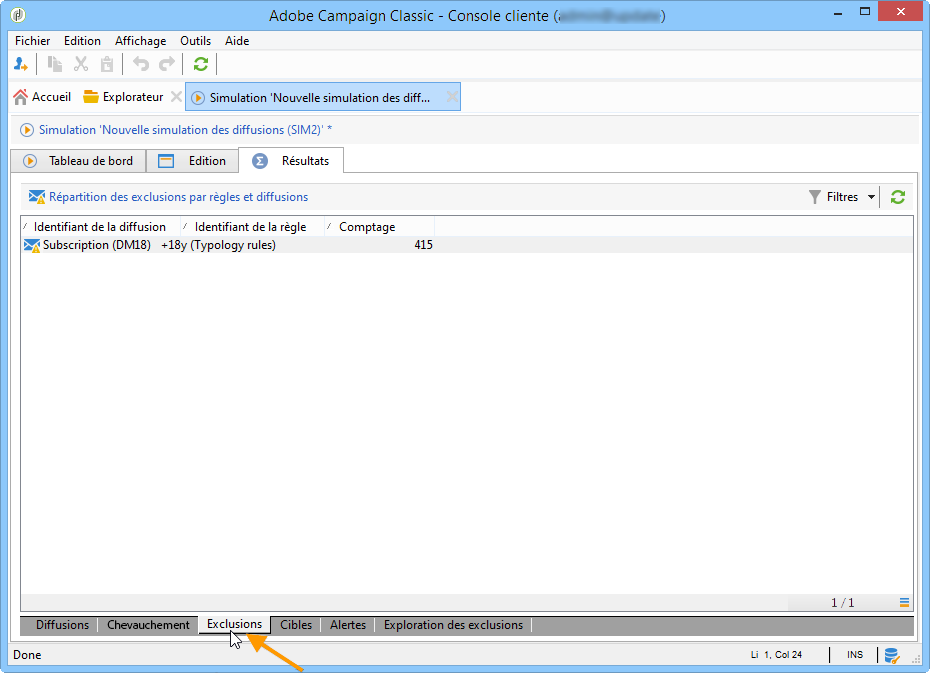Click the INS indicator in status bar
The image size is (950, 693).
855,655
